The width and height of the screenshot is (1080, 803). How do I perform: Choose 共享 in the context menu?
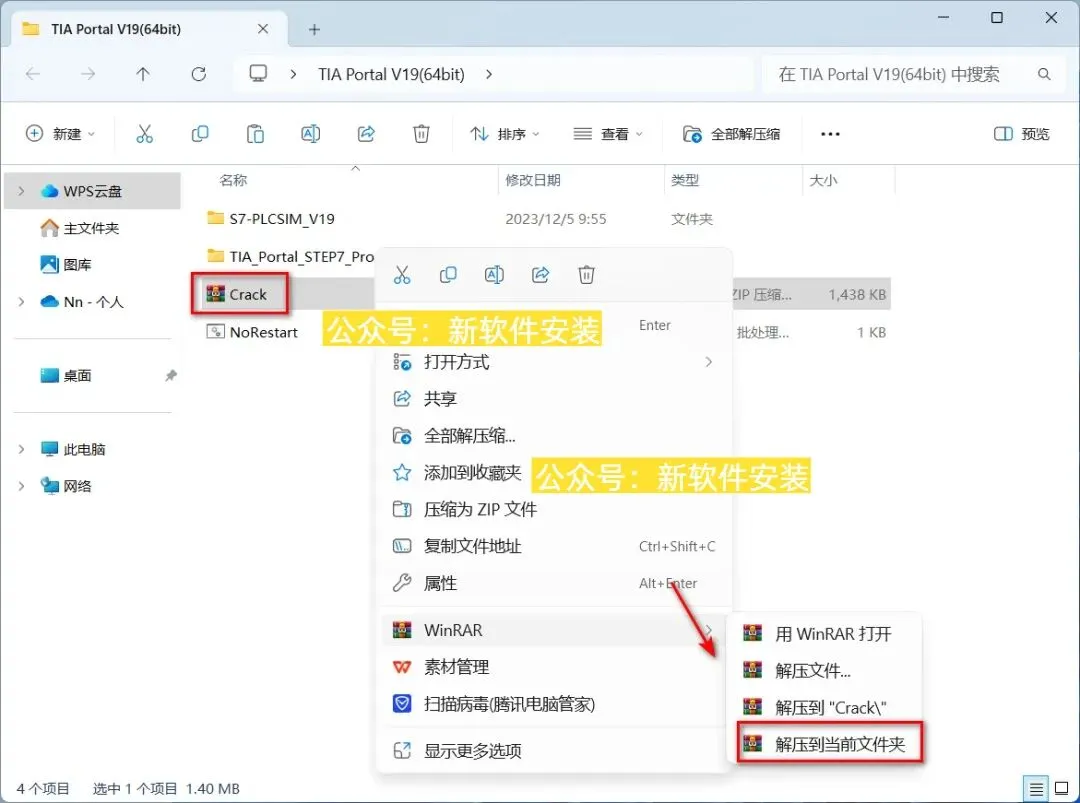pos(554,398)
